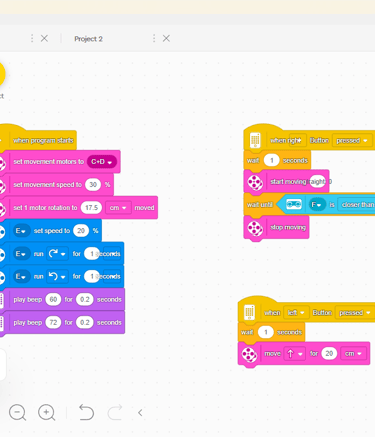The image size is (375, 437).
Task: Click hub icon on when left button block
Action: (249, 312)
